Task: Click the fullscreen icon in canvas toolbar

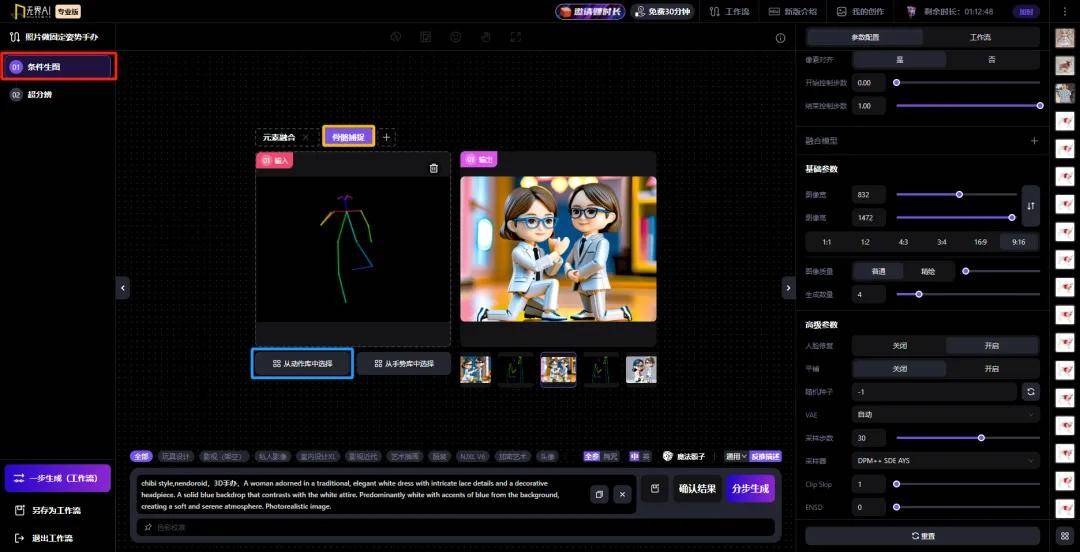Action: click(x=516, y=37)
